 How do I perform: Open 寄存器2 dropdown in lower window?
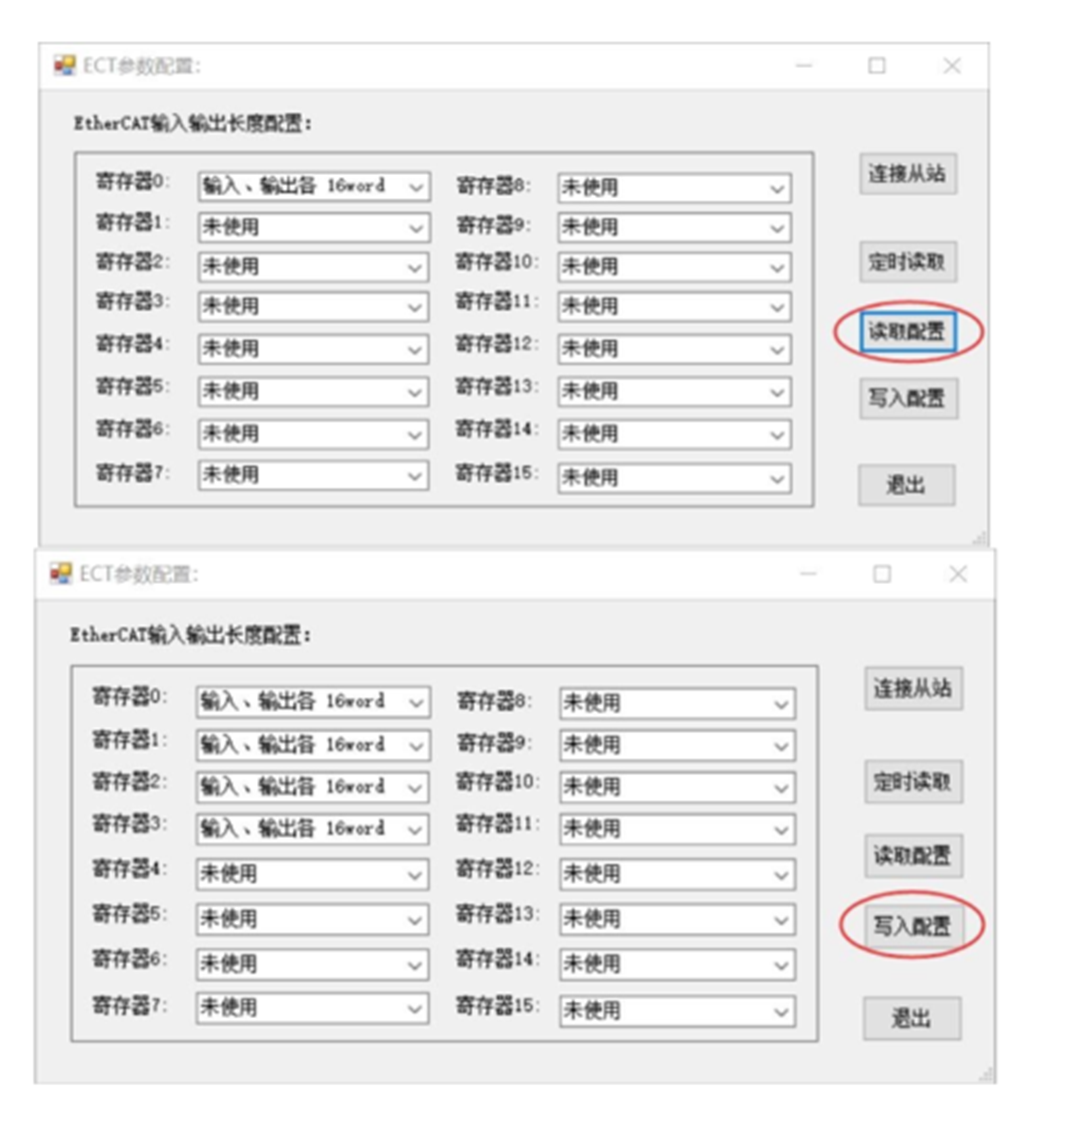coord(313,787)
